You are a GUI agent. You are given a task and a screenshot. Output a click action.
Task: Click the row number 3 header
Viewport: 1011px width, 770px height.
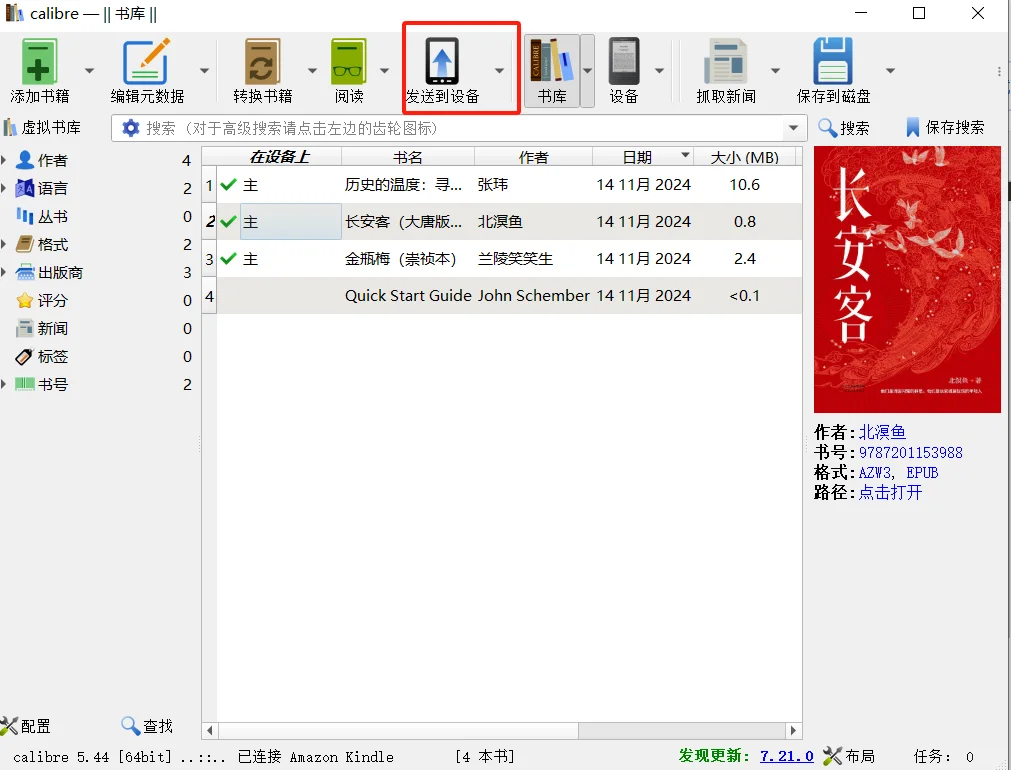pyautogui.click(x=209, y=259)
